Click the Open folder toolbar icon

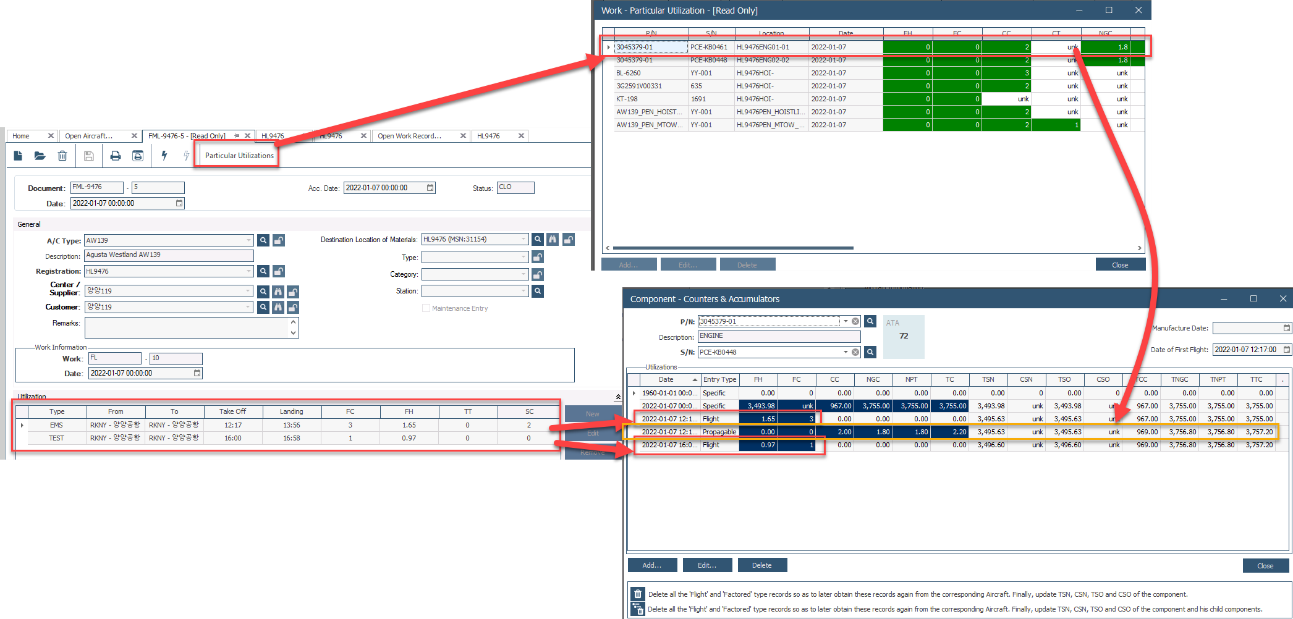(40, 156)
